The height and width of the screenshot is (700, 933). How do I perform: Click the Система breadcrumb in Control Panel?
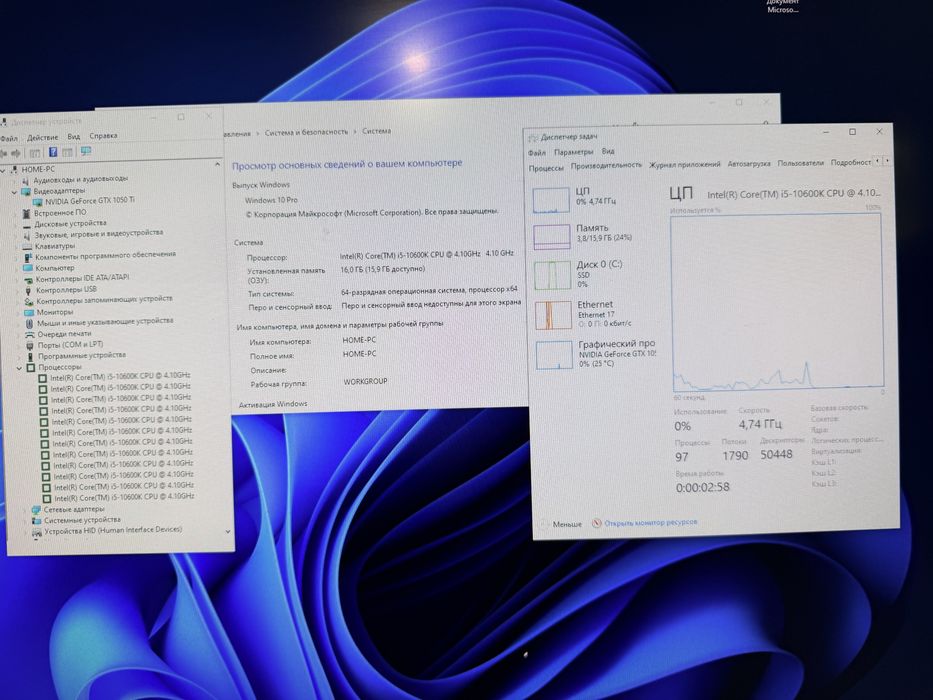point(376,131)
